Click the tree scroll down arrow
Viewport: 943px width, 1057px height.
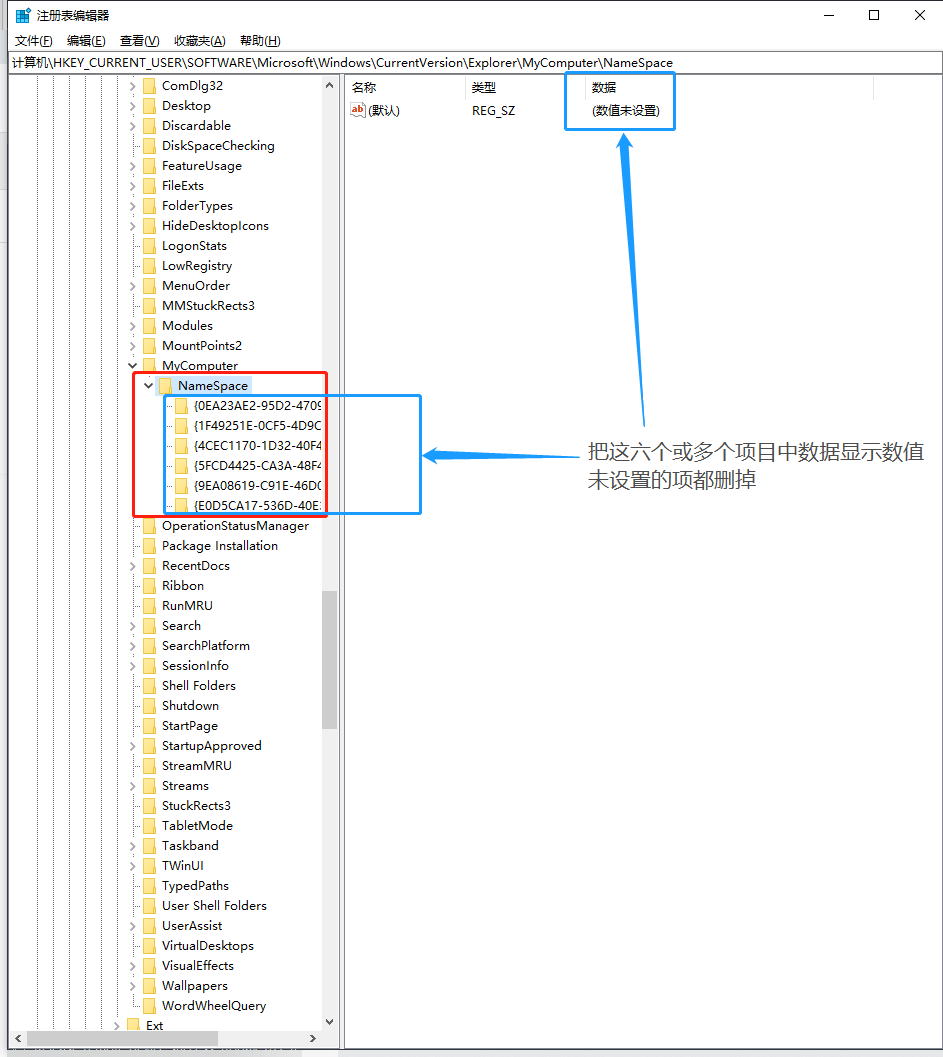pos(329,1022)
